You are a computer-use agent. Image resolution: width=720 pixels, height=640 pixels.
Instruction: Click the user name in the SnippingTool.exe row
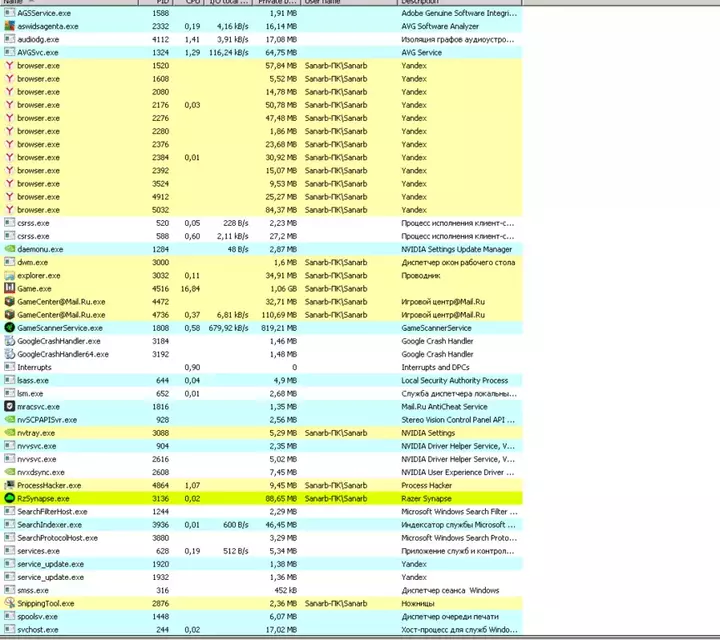[x=336, y=603]
